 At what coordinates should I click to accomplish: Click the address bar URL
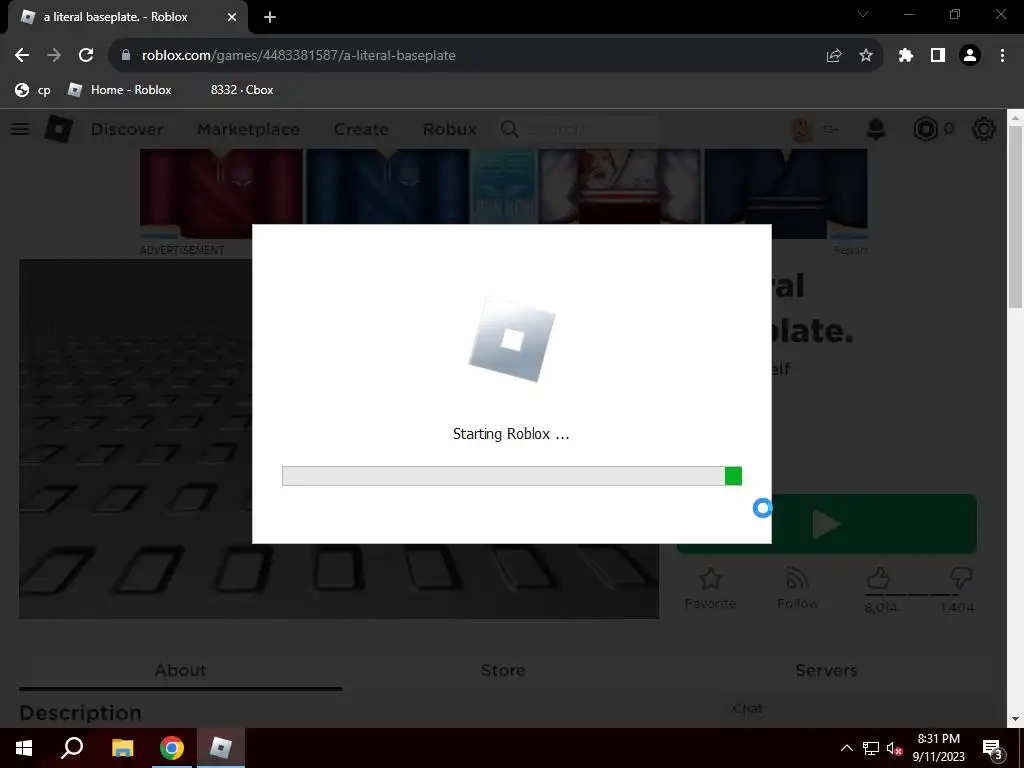(x=298, y=56)
